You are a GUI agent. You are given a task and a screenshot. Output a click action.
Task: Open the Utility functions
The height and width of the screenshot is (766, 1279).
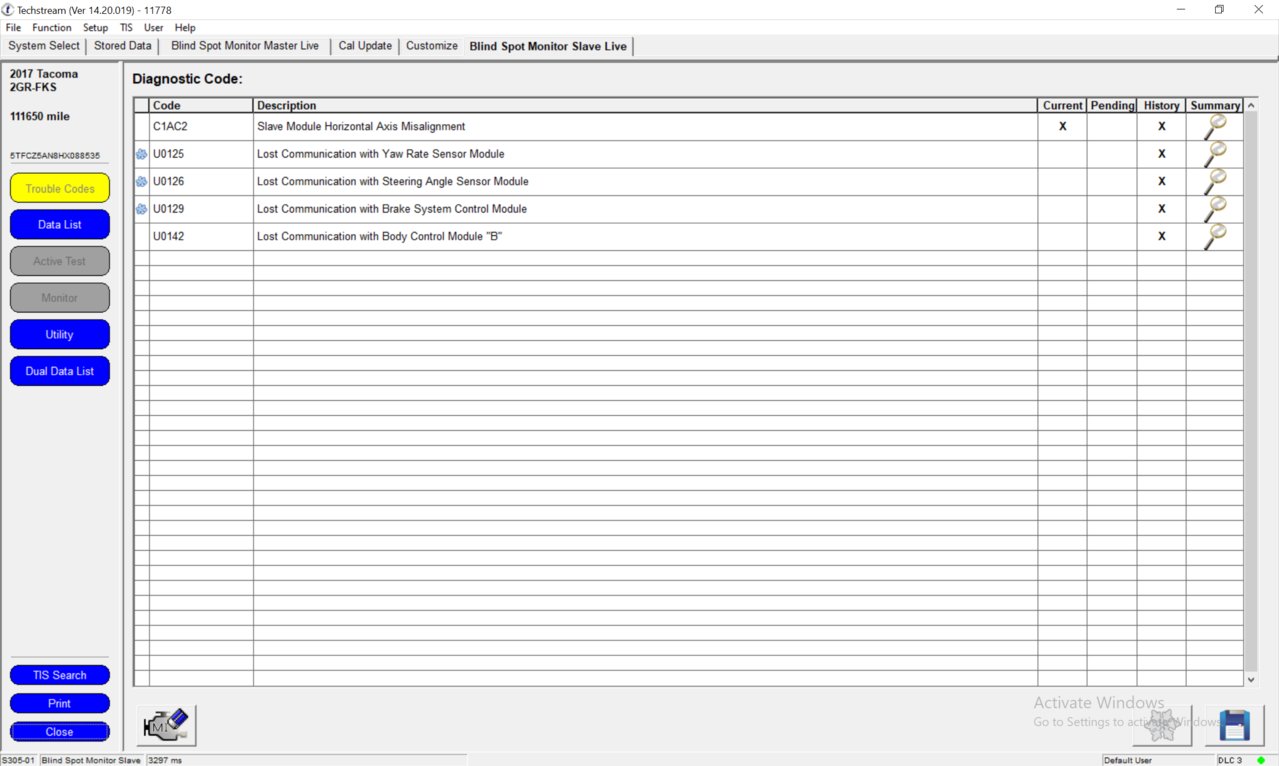(x=60, y=334)
